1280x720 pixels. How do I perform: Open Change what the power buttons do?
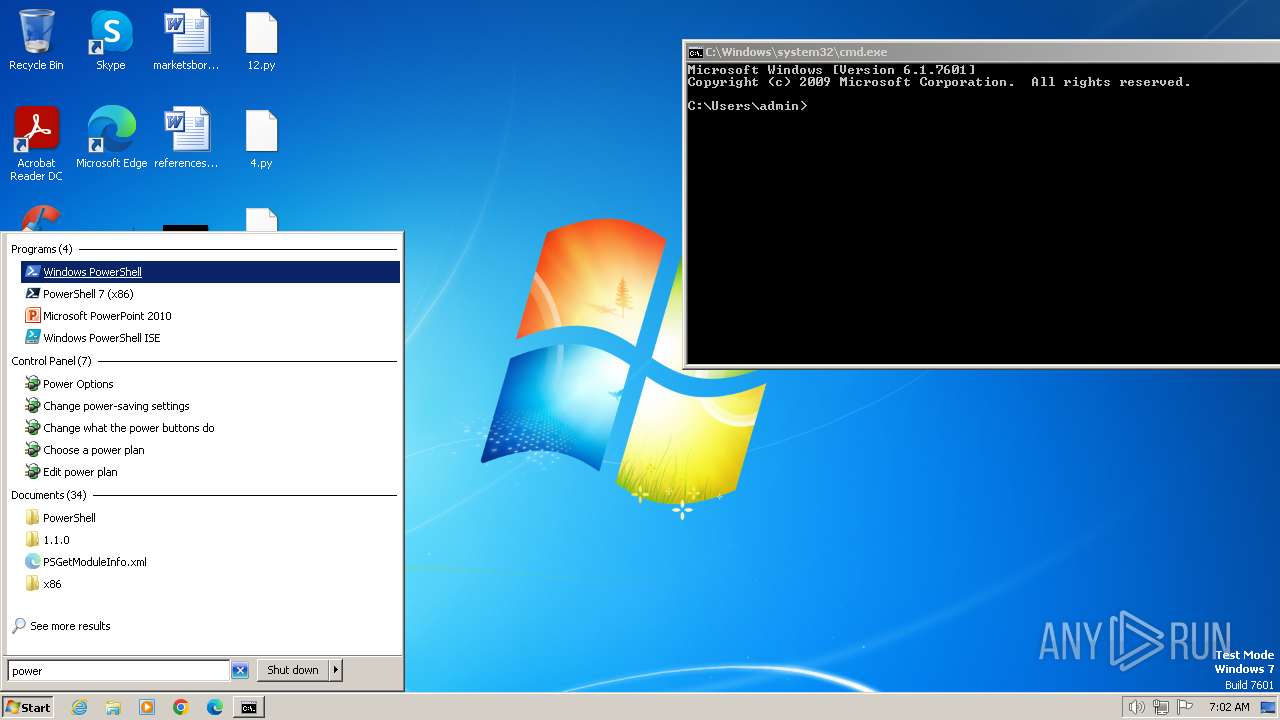(x=210, y=428)
